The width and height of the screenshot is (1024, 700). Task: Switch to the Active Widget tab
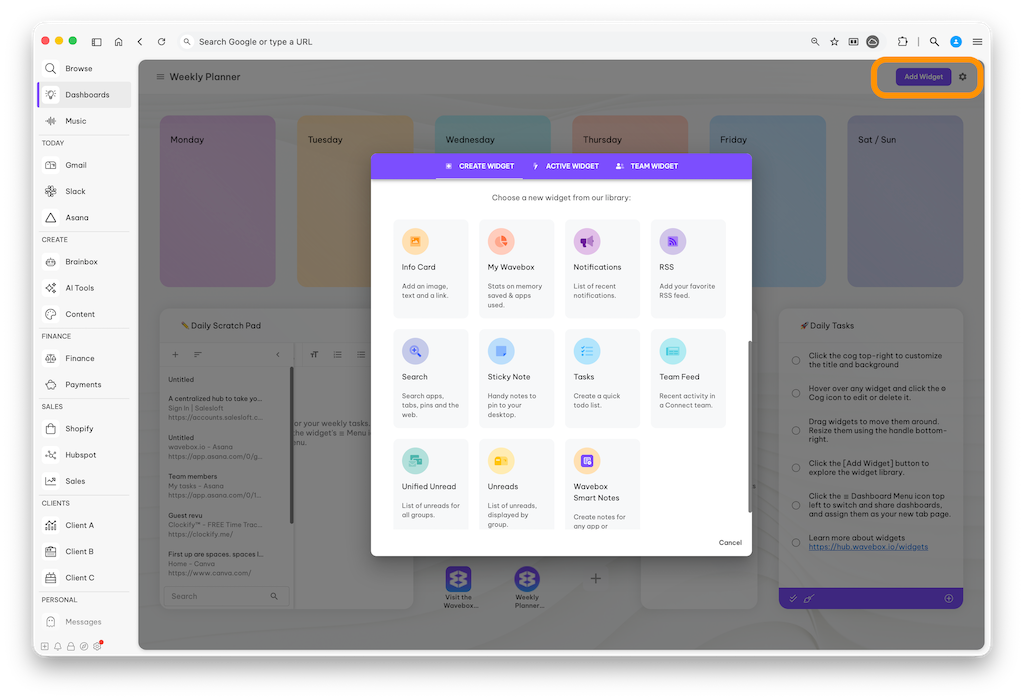coord(565,166)
